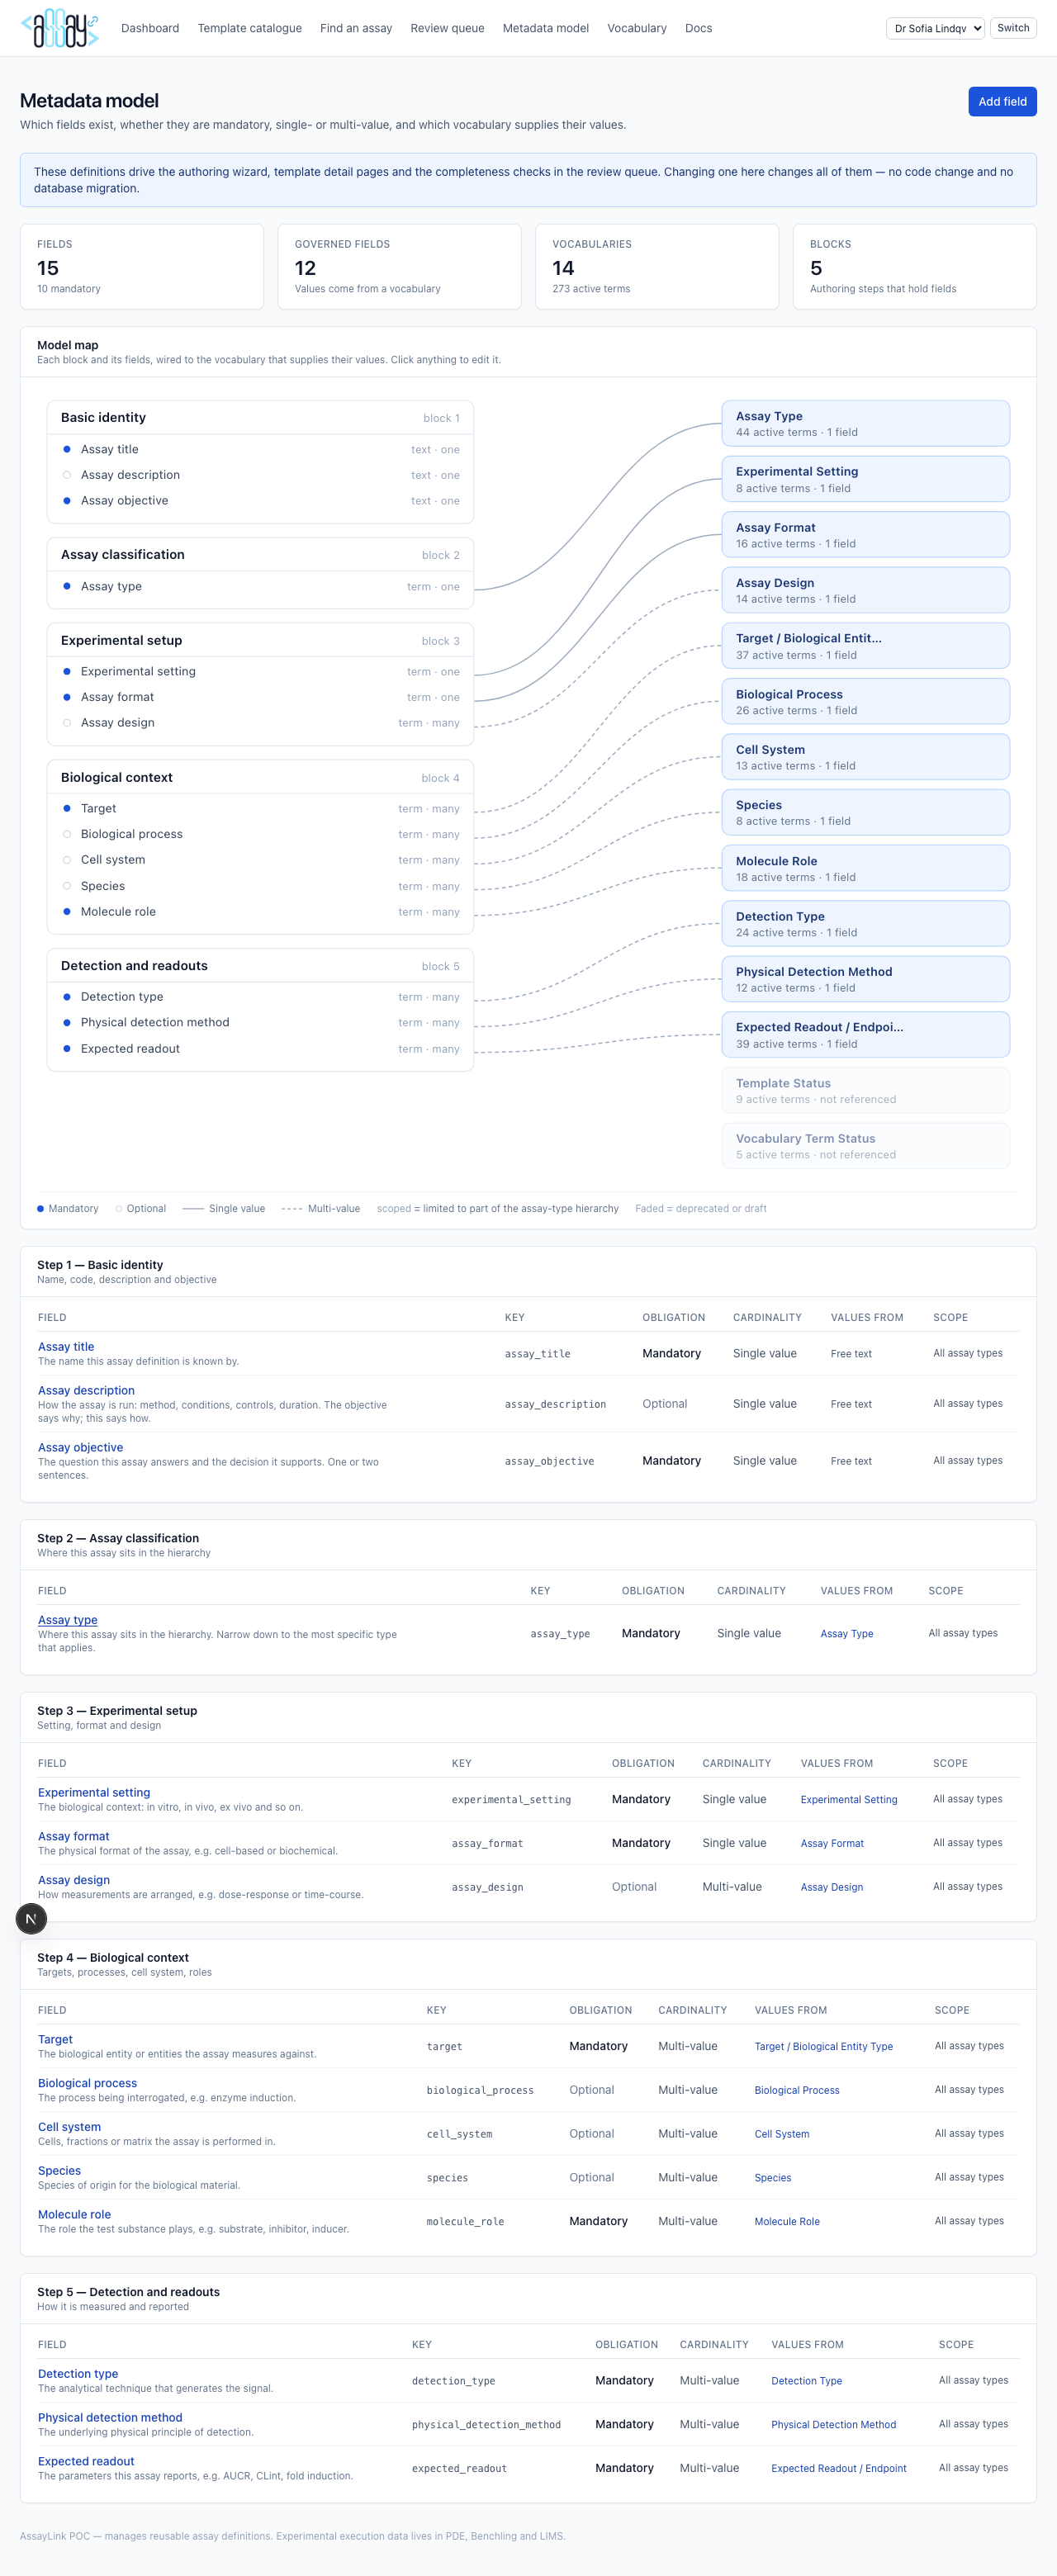Open the Template catalogue nav item
Viewport: 1057px width, 2576px height.
click(x=250, y=28)
